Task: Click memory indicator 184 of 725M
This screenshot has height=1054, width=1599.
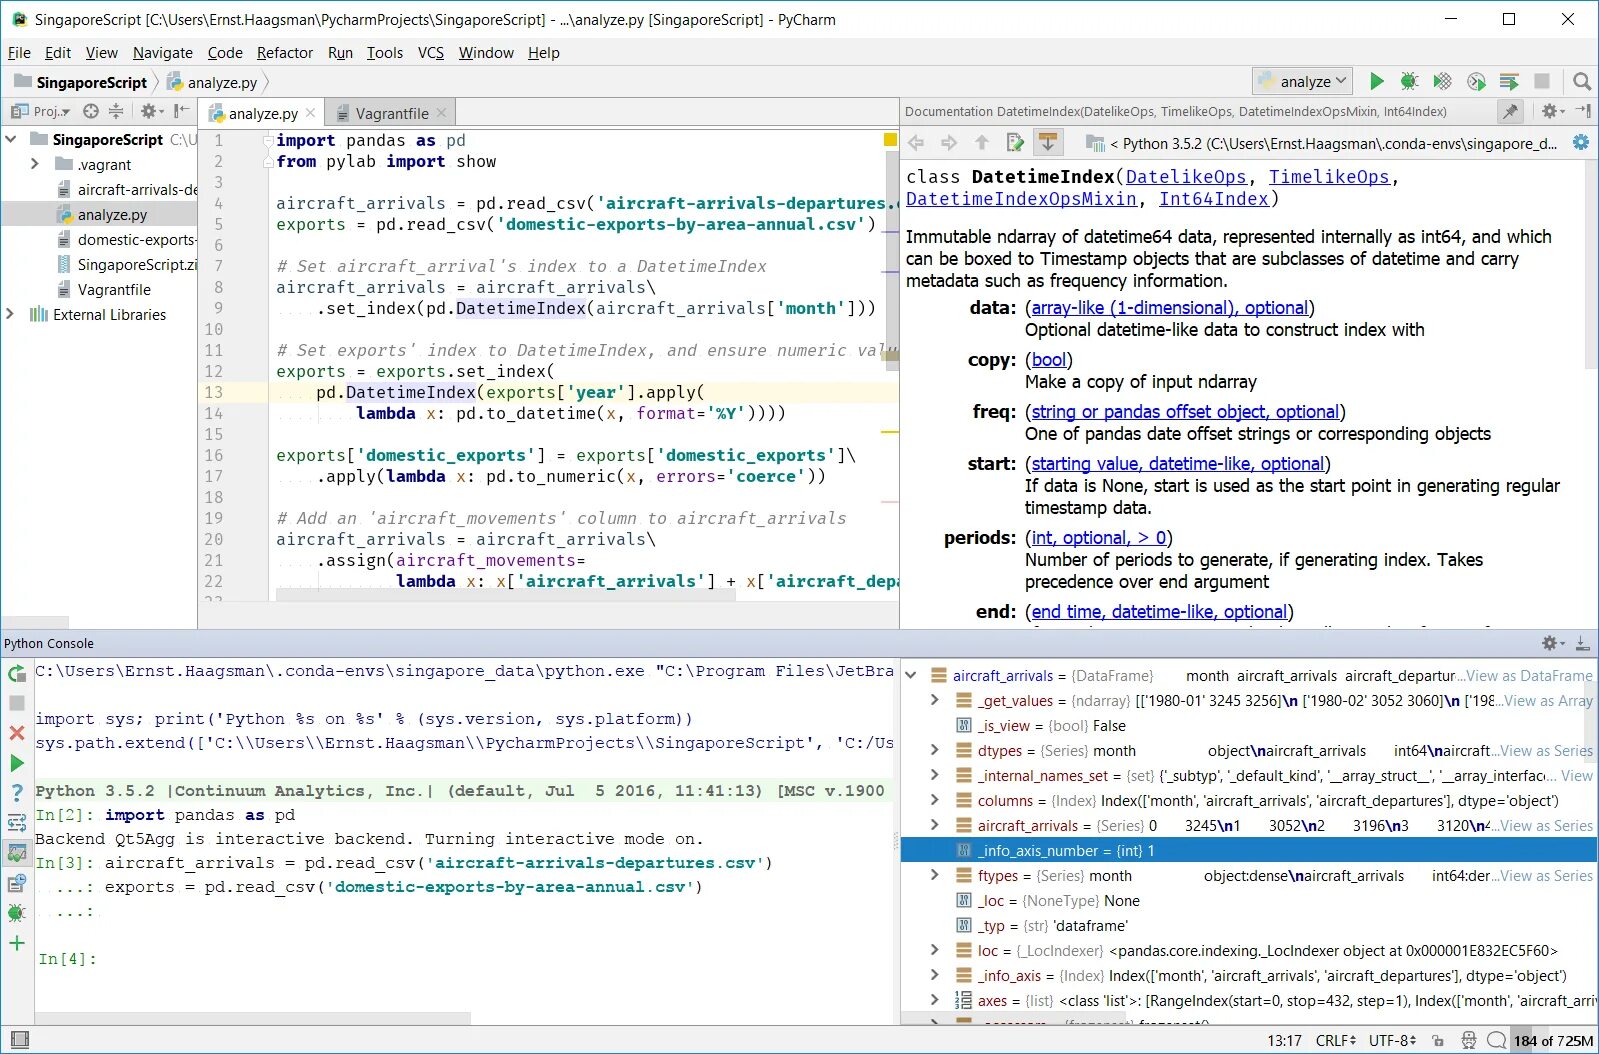Action: click(x=1553, y=1040)
